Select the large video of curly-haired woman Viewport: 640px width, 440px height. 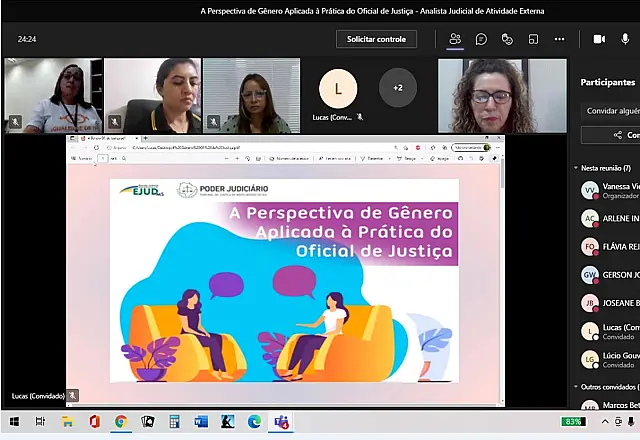point(502,96)
